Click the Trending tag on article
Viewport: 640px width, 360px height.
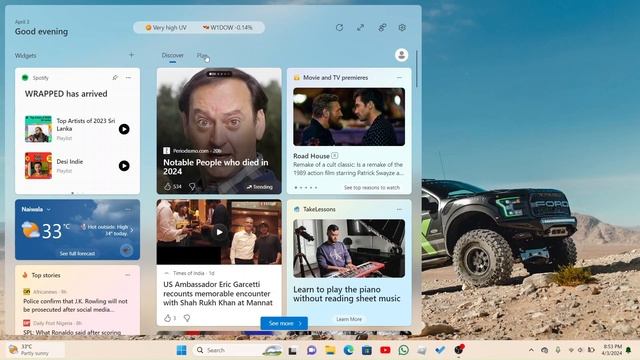click(x=260, y=187)
